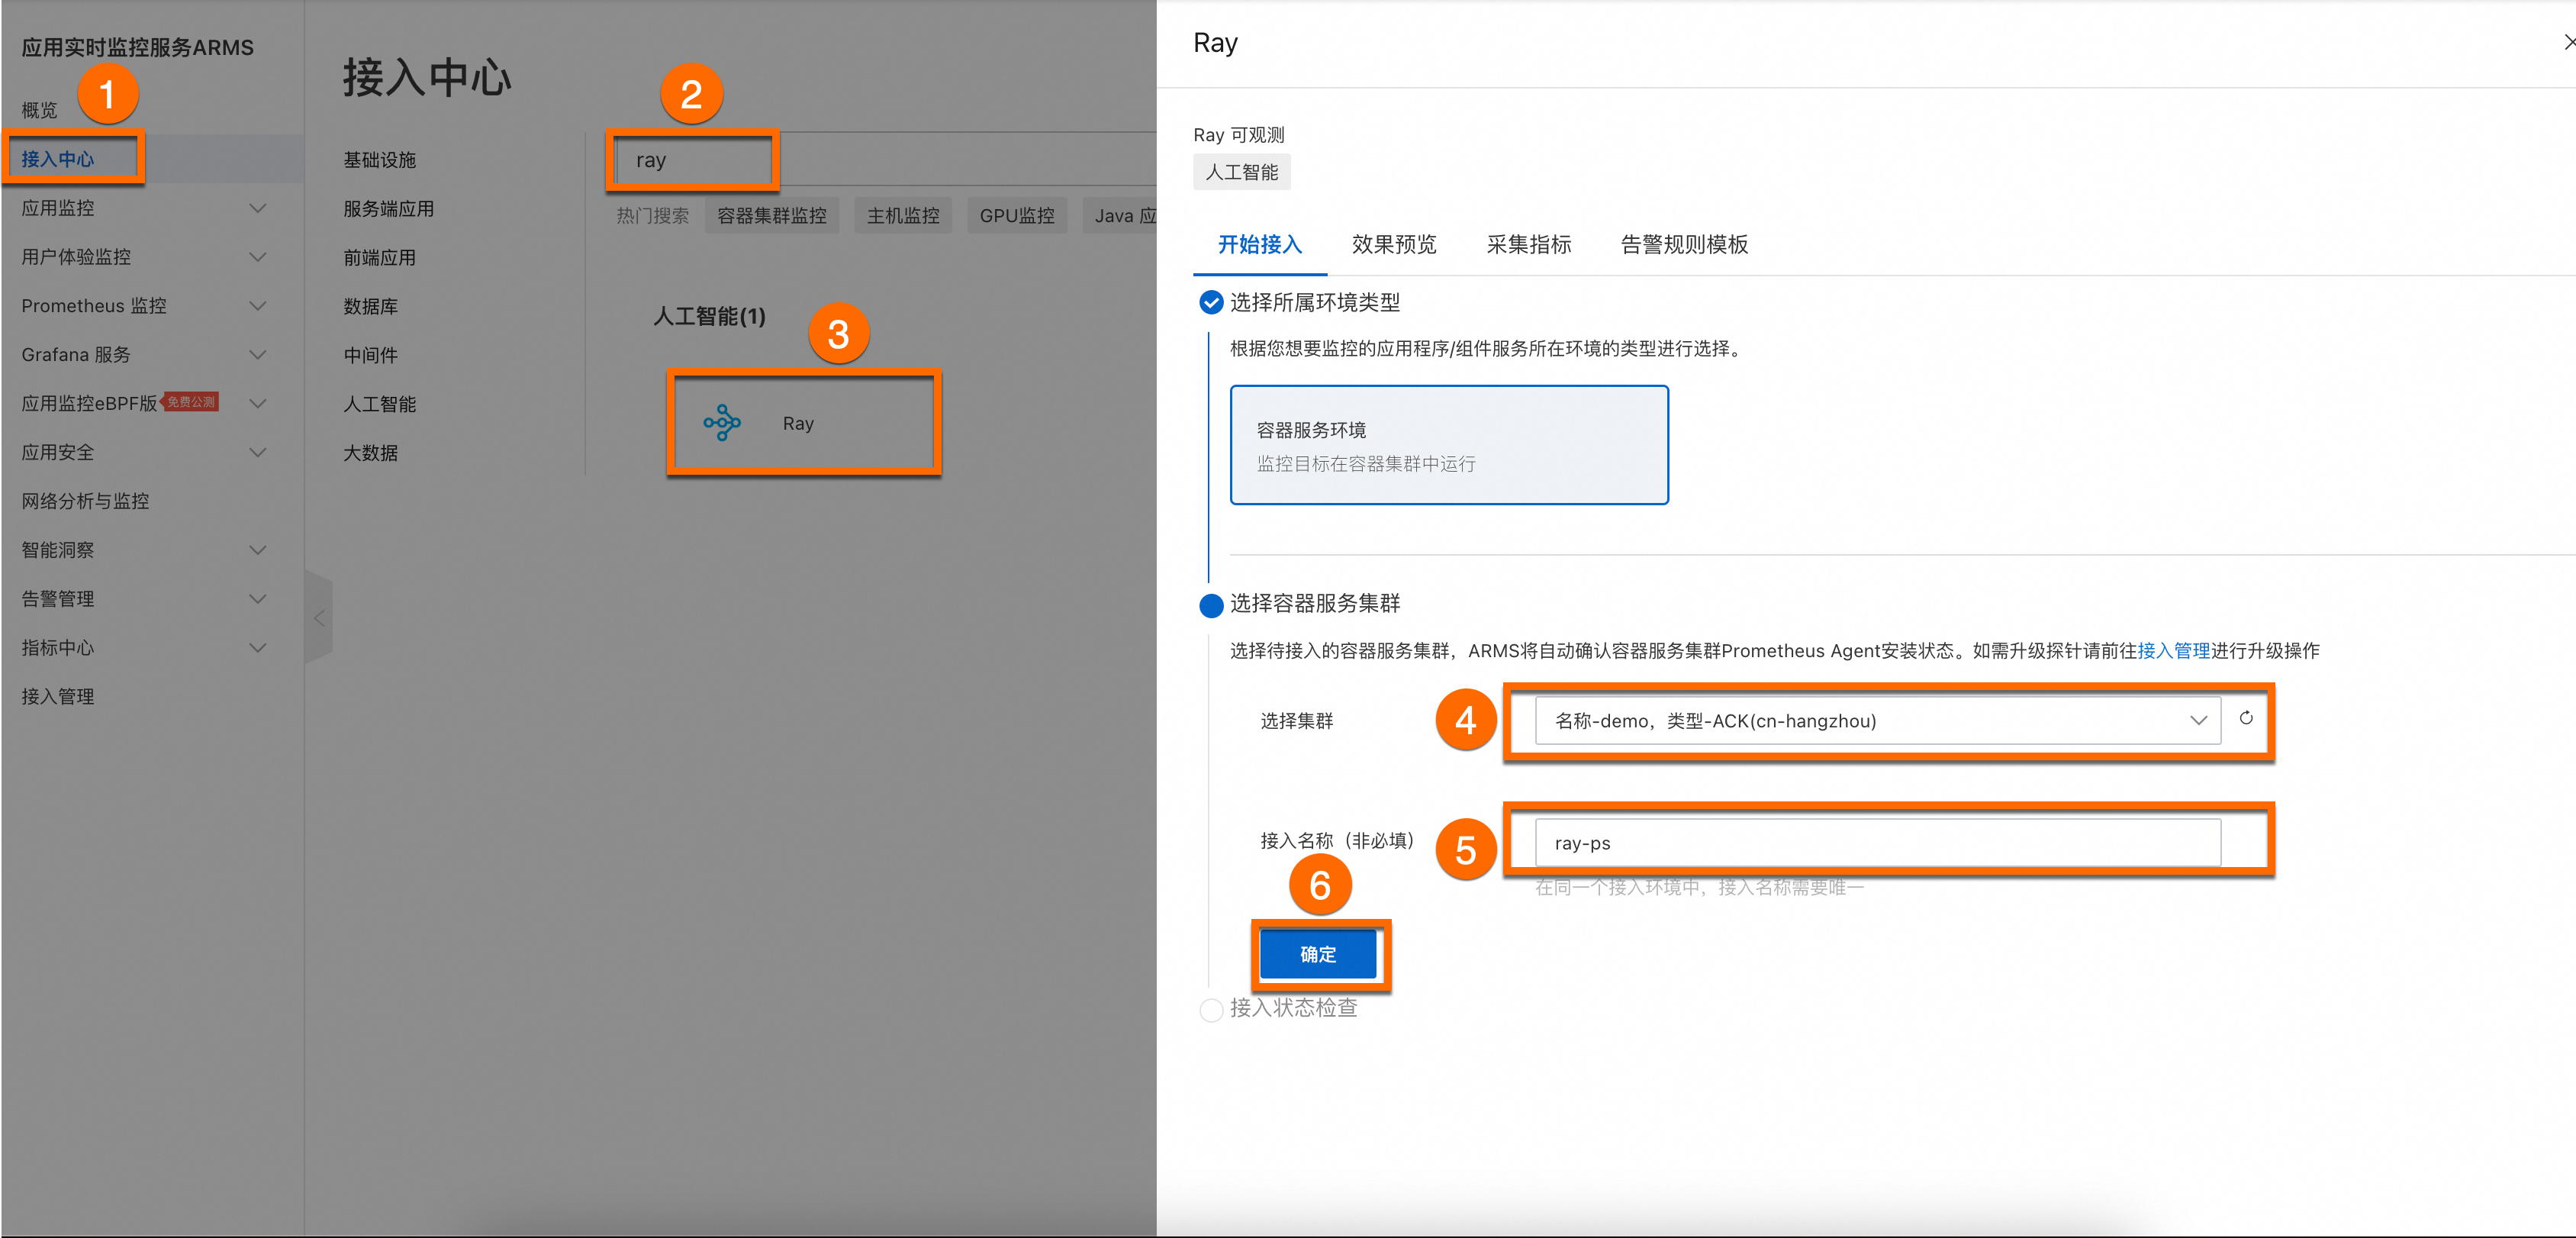Follow the 接入管理 link in description
The height and width of the screenshot is (1238, 2576).
pos(2173,651)
